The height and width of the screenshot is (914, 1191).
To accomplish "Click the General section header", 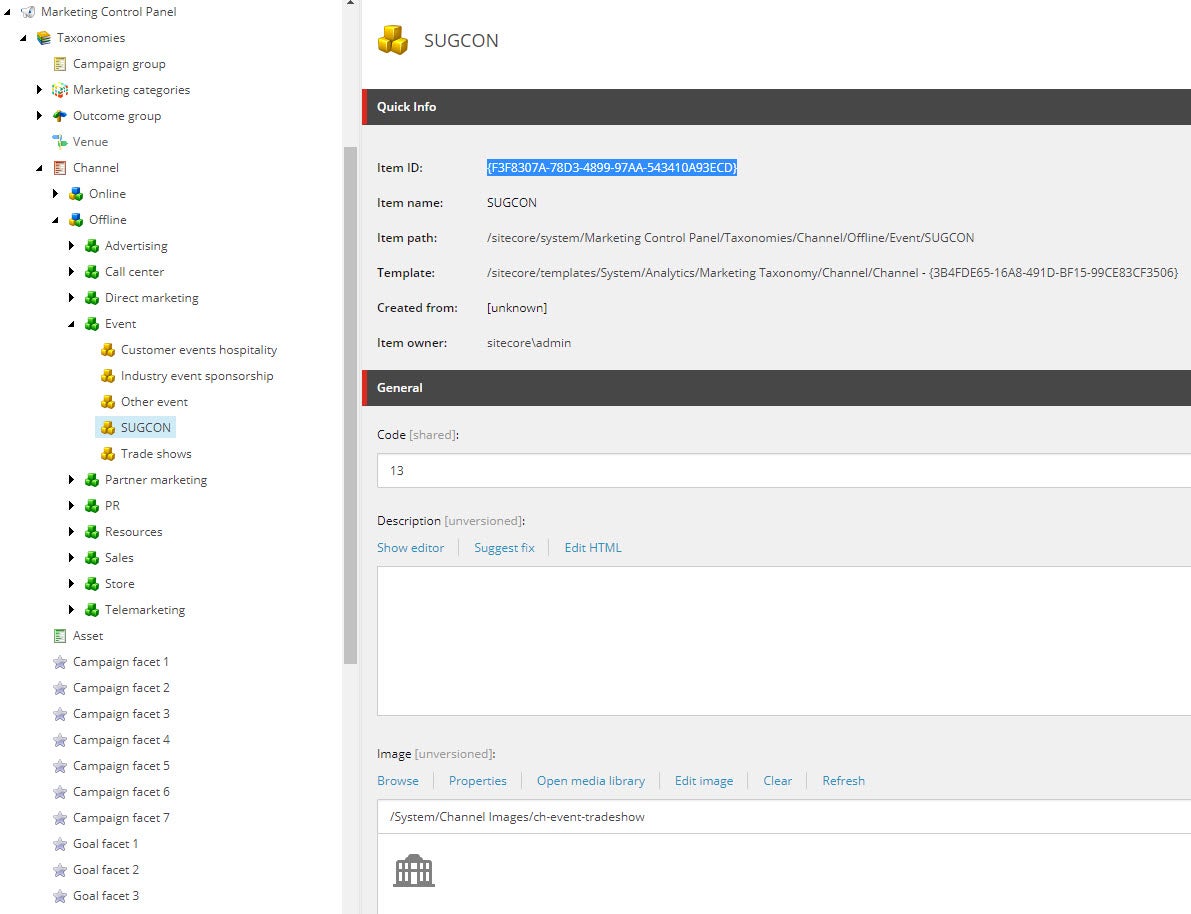I will pyautogui.click(x=398, y=388).
